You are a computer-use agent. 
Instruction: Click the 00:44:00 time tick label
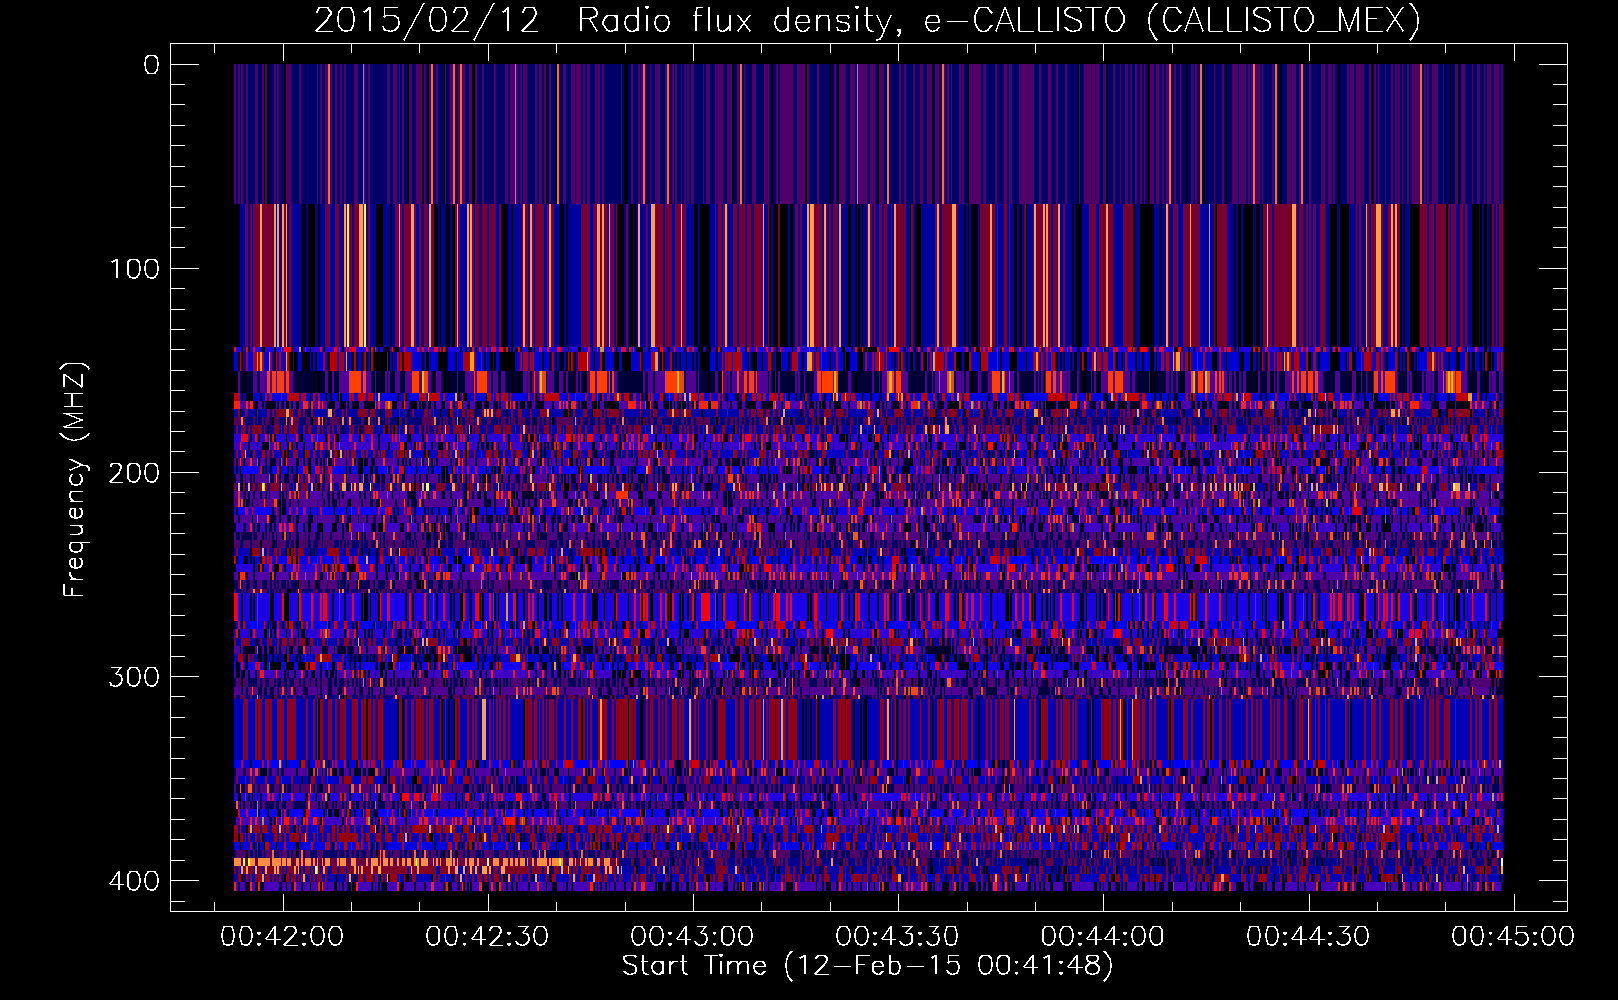tap(1102, 937)
